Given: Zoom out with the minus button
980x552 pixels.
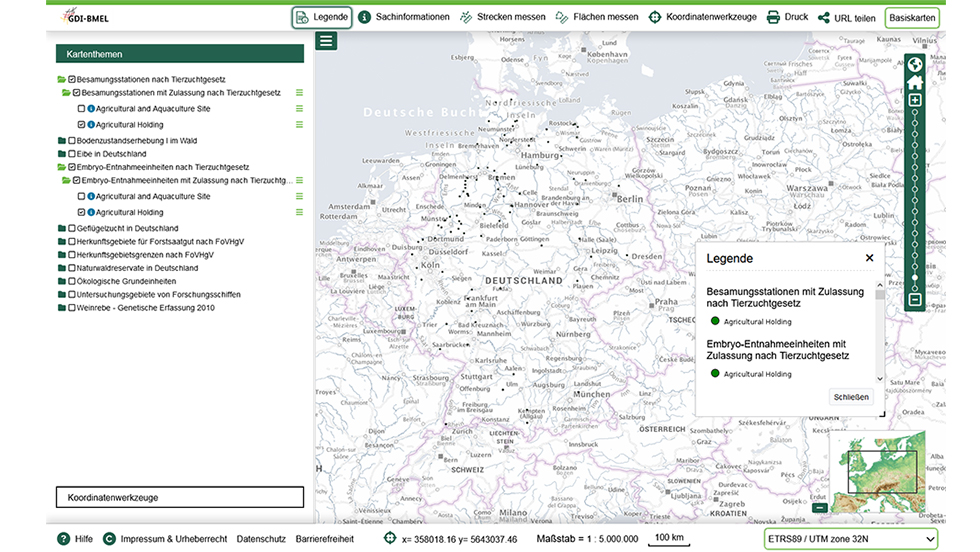Looking at the screenshot, I should 914,300.
